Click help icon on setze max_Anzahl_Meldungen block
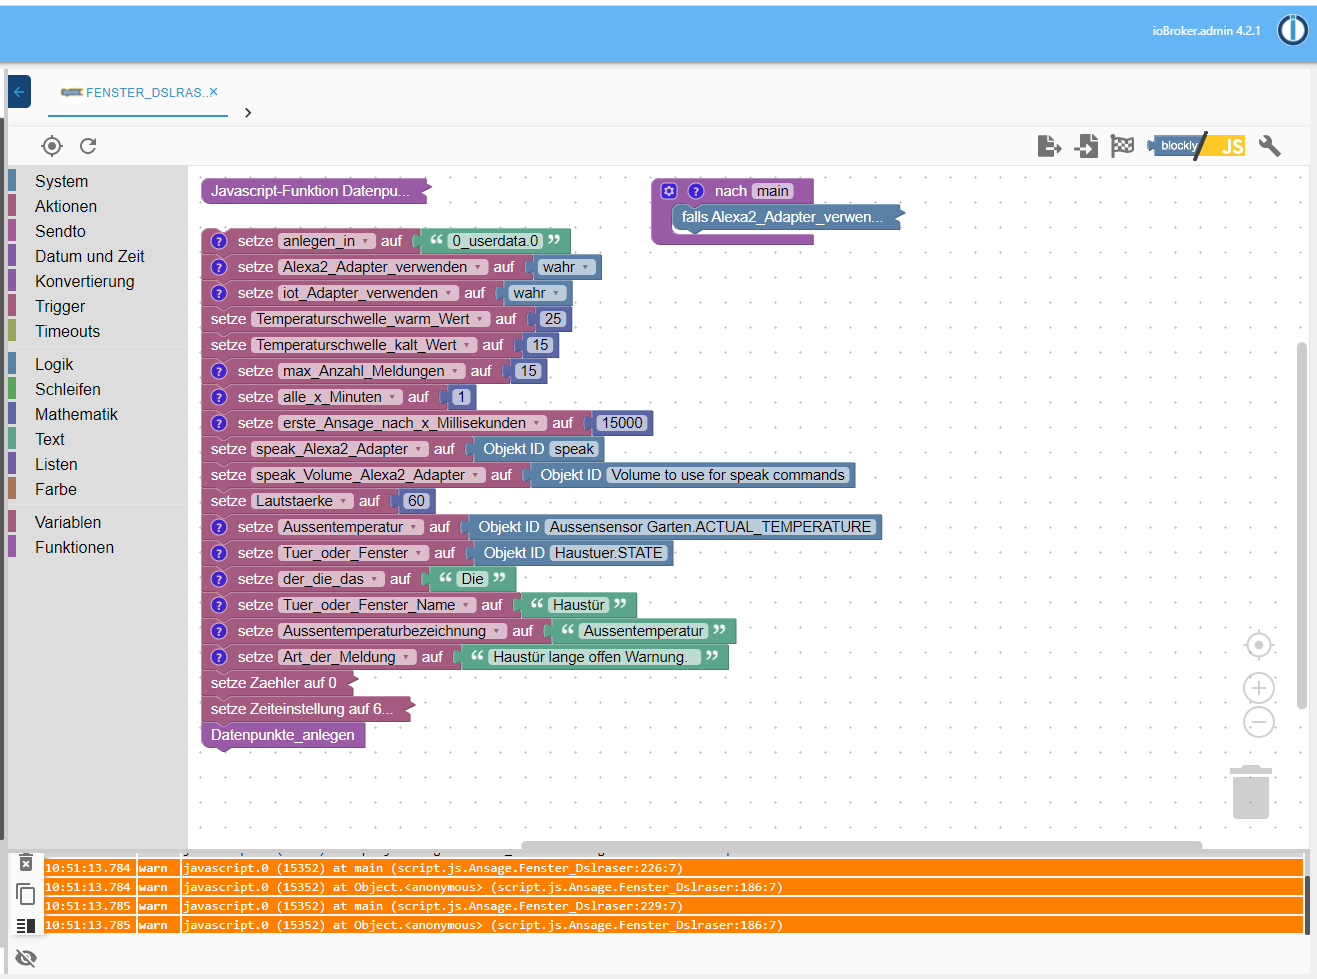The width and height of the screenshot is (1317, 979). coord(219,371)
